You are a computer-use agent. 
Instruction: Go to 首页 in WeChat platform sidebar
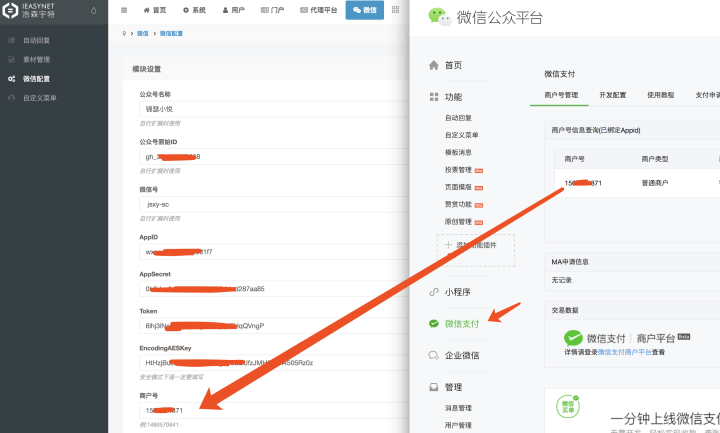[453, 65]
